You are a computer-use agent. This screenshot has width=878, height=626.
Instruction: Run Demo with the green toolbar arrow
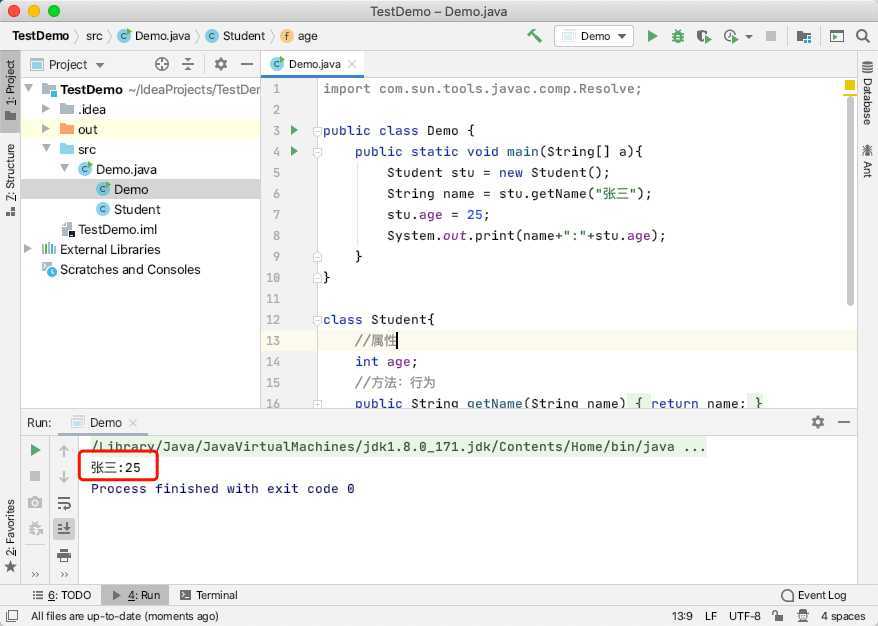tap(652, 36)
